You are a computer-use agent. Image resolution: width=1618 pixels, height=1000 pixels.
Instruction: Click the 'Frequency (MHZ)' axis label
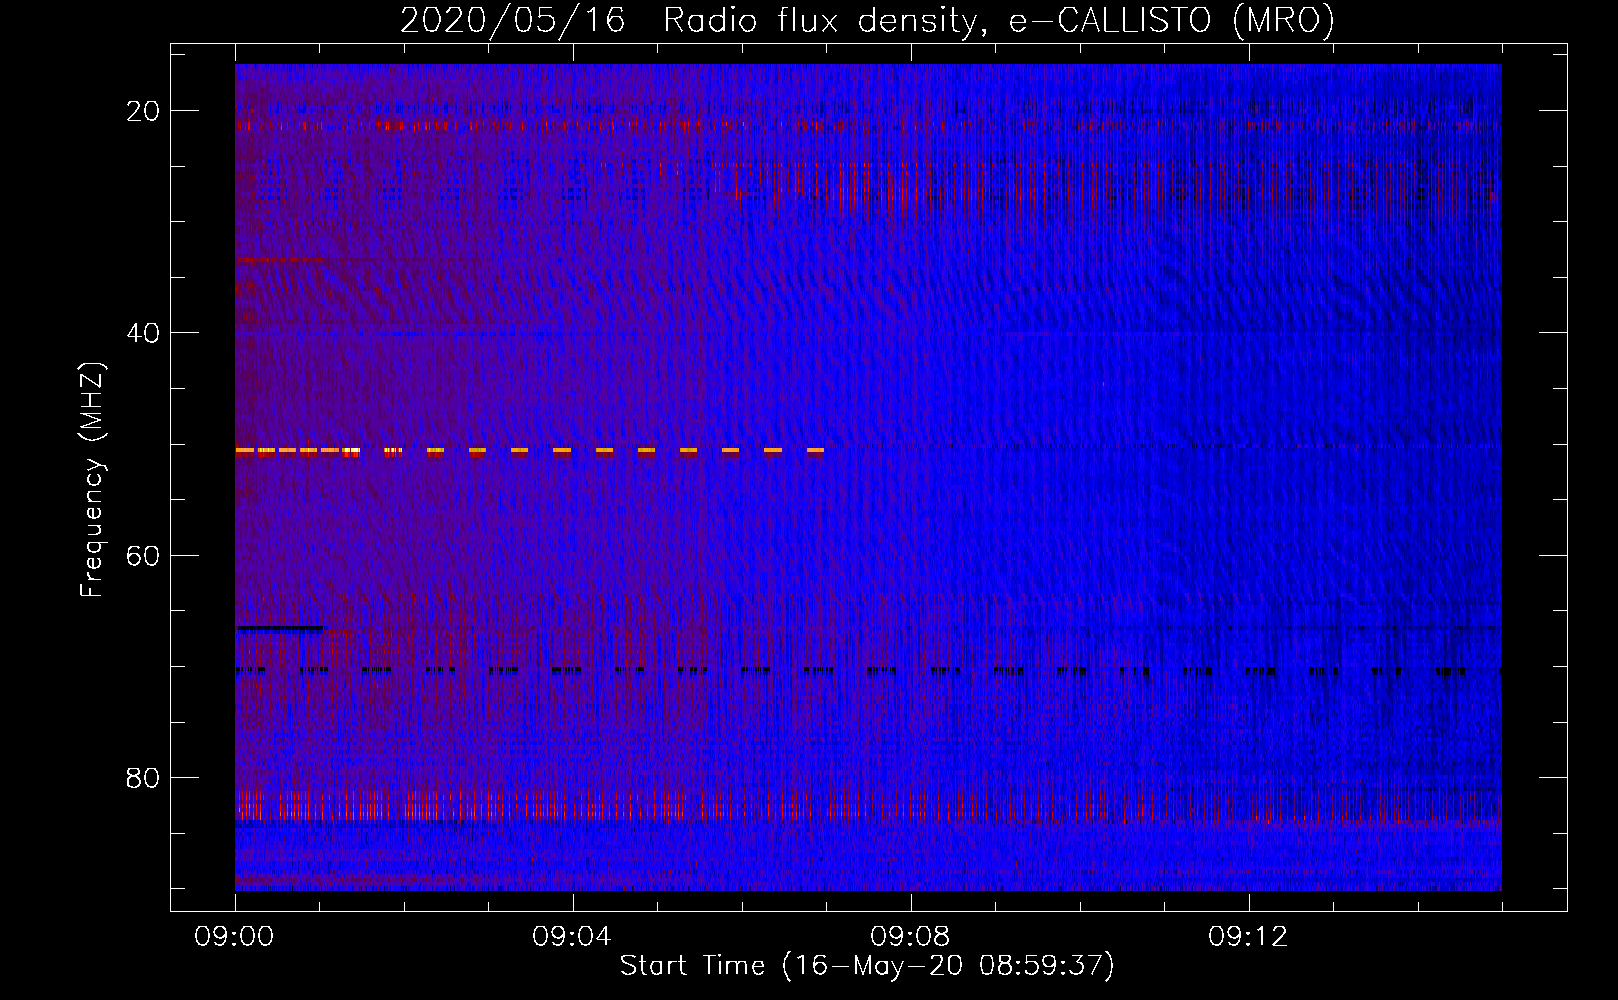click(x=92, y=480)
